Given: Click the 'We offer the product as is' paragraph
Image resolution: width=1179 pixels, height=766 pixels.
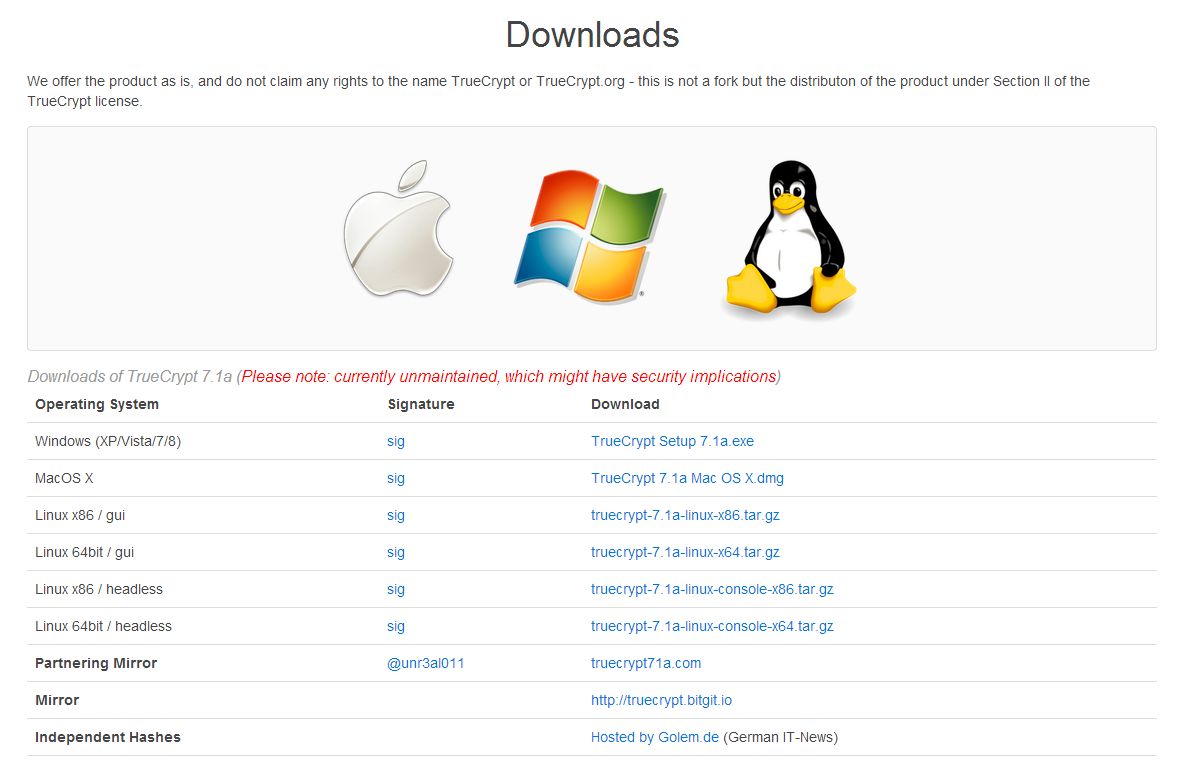Looking at the screenshot, I should pyautogui.click(x=559, y=91).
